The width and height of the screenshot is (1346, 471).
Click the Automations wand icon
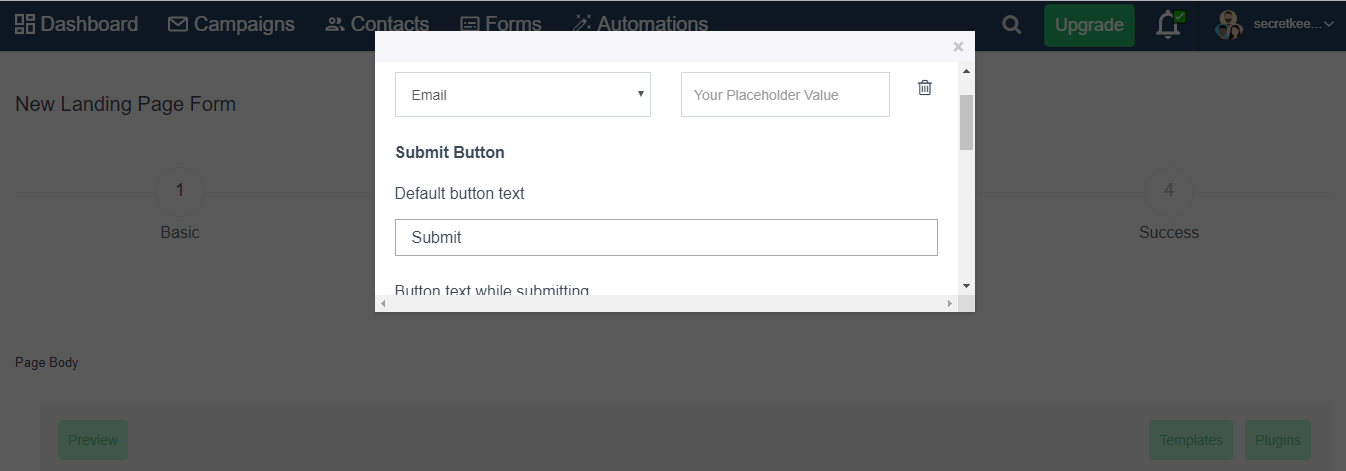[582, 24]
